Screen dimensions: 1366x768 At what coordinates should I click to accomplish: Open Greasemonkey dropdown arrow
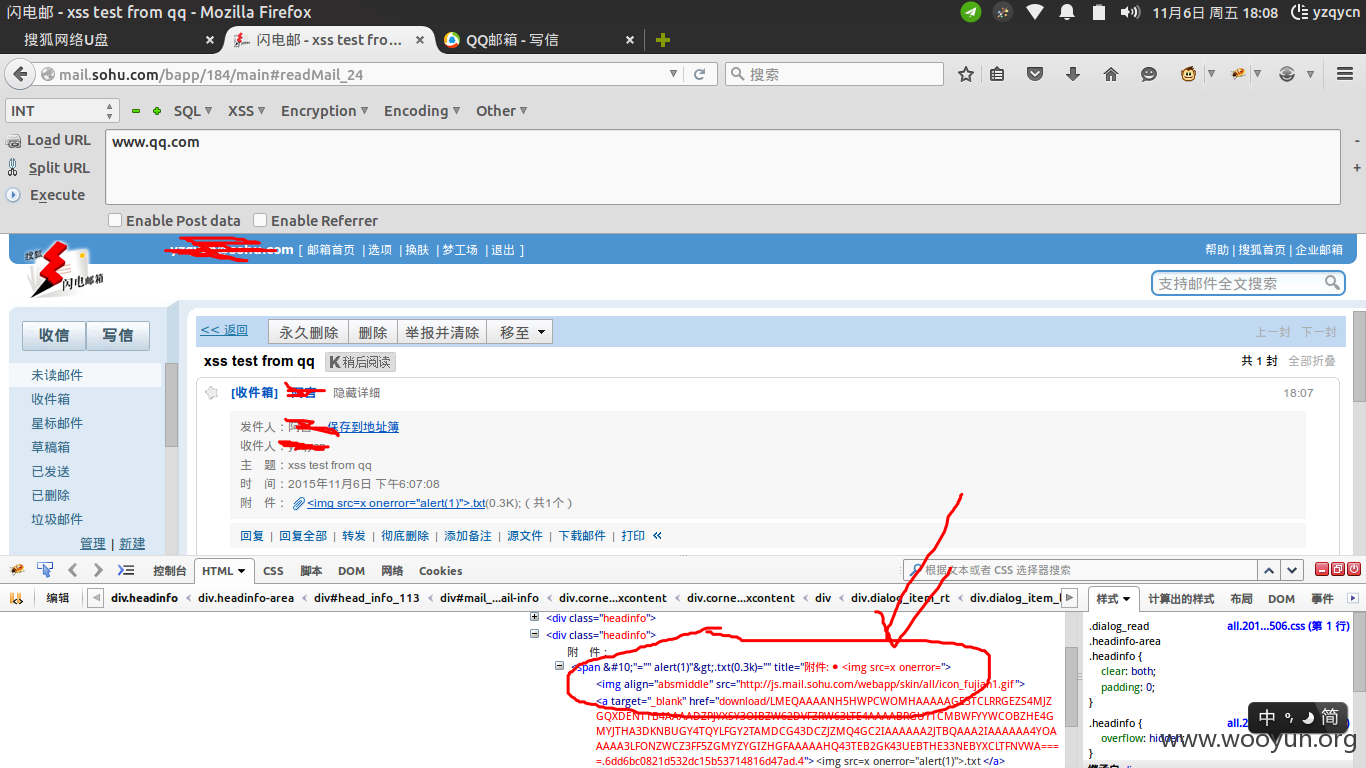click(x=1211, y=74)
